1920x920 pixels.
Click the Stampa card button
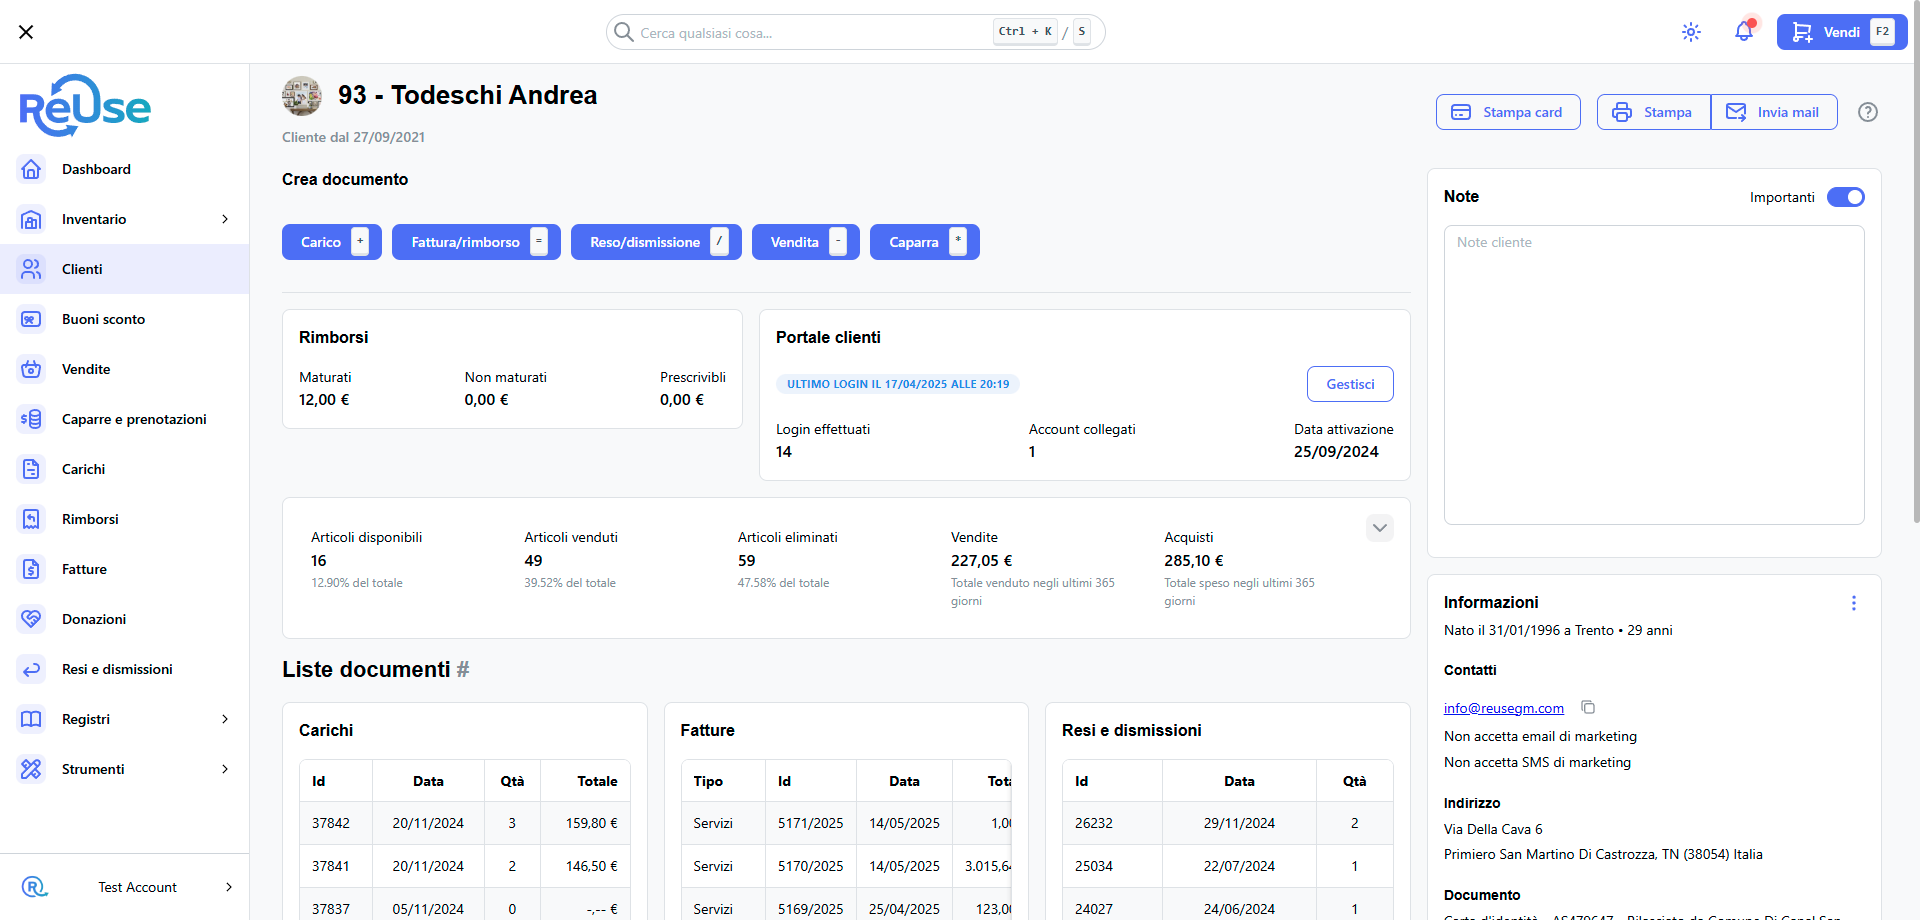pos(1507,112)
